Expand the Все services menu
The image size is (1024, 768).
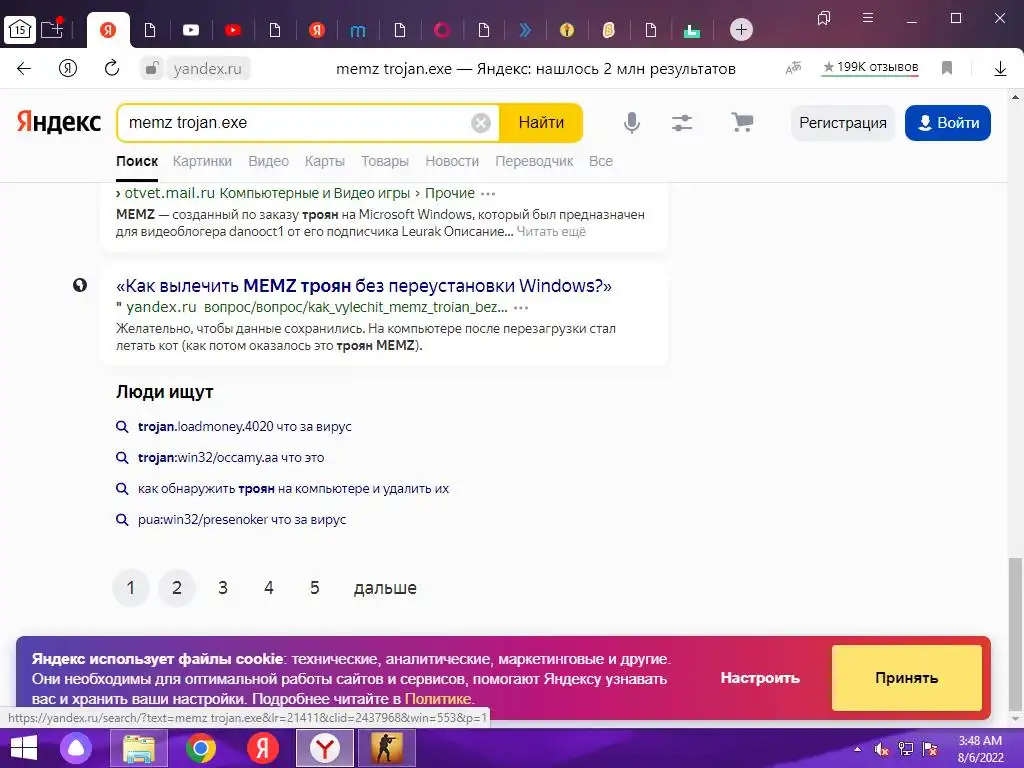pyautogui.click(x=601, y=161)
